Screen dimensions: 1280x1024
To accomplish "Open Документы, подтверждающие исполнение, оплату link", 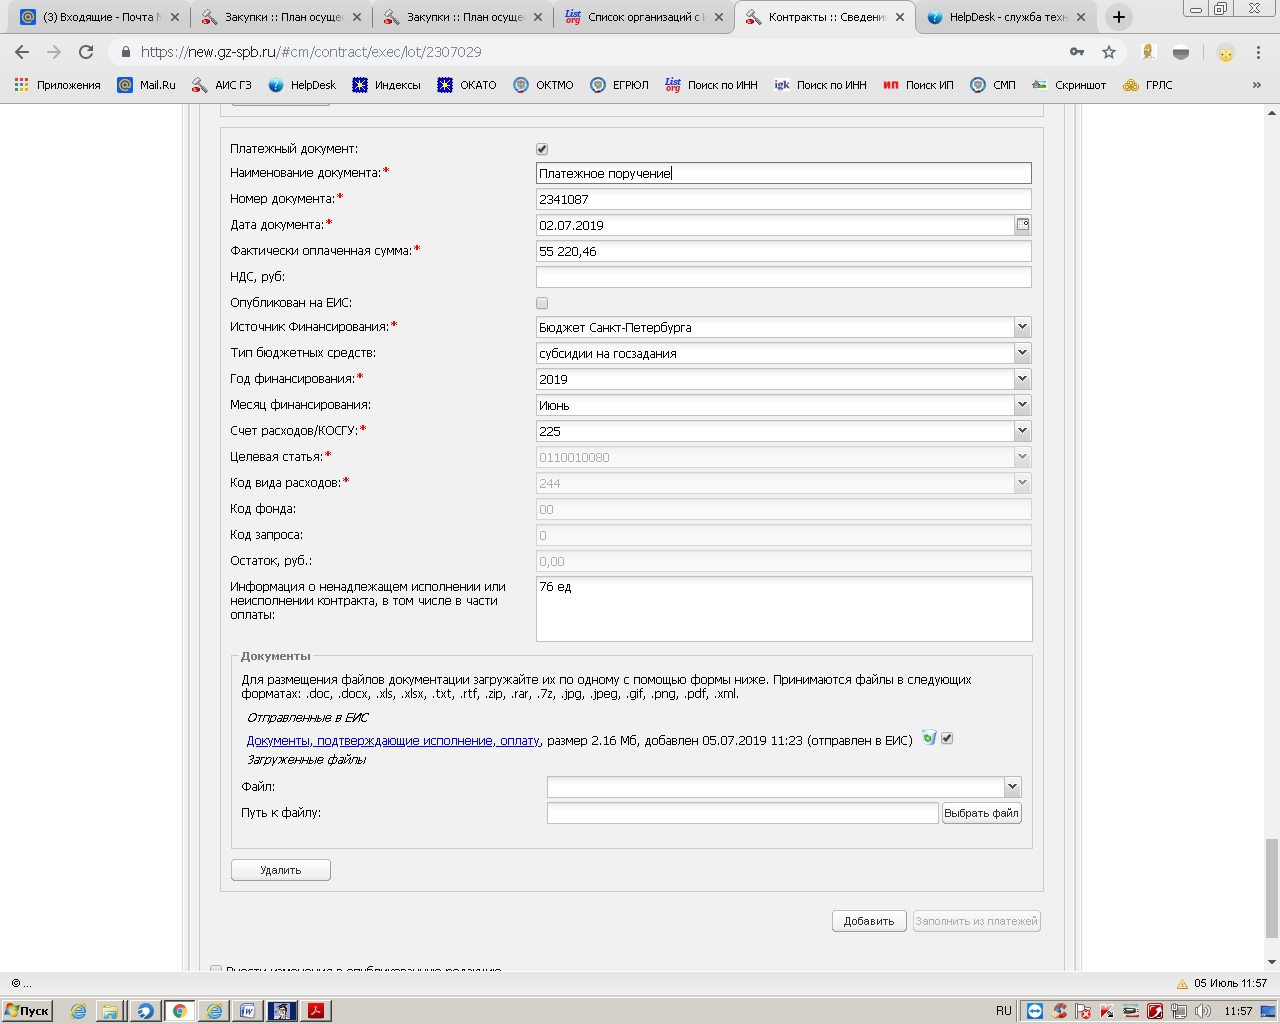I will click(393, 741).
